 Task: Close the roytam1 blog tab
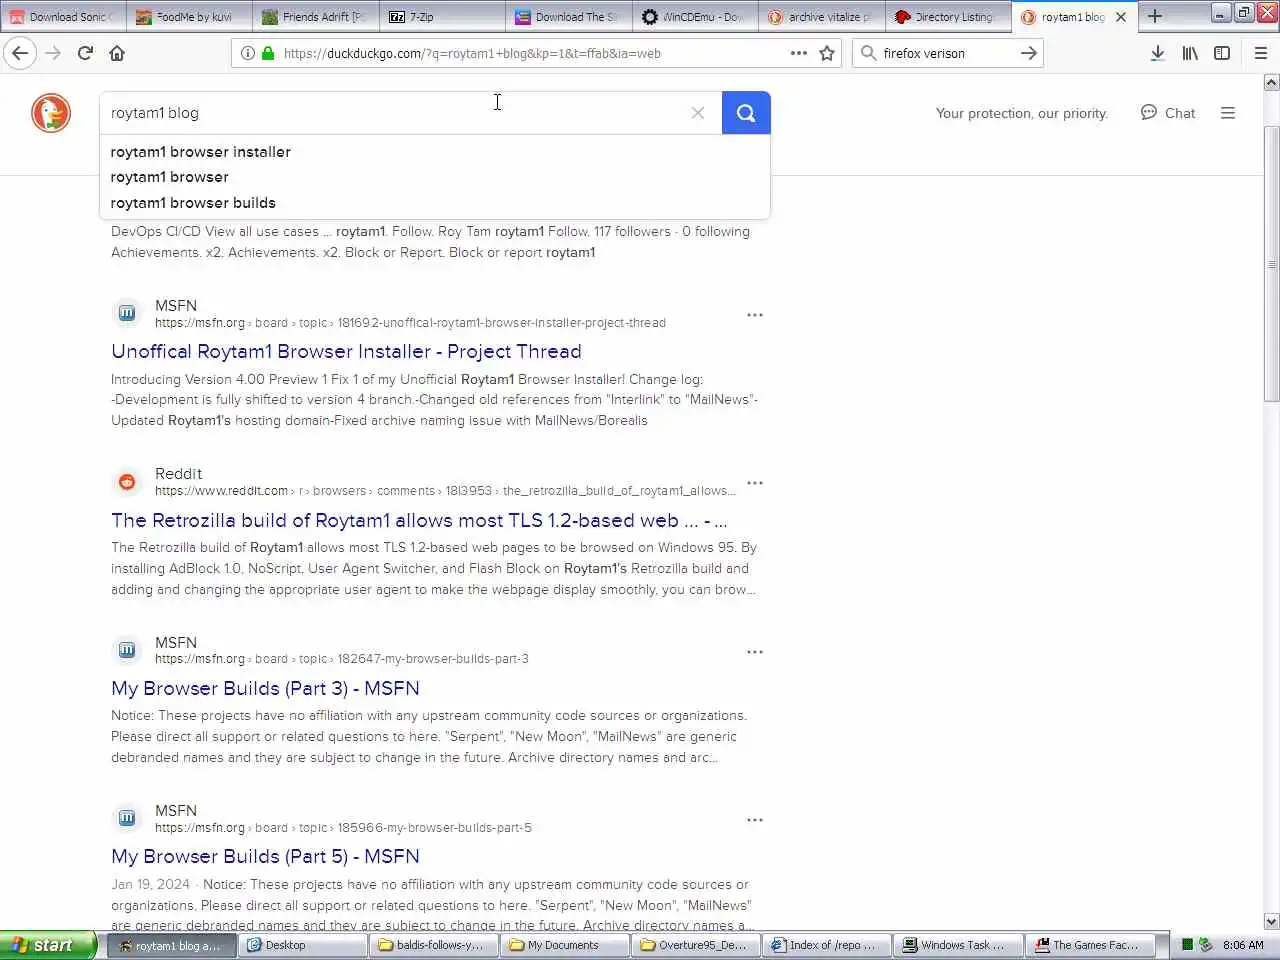click(1121, 17)
